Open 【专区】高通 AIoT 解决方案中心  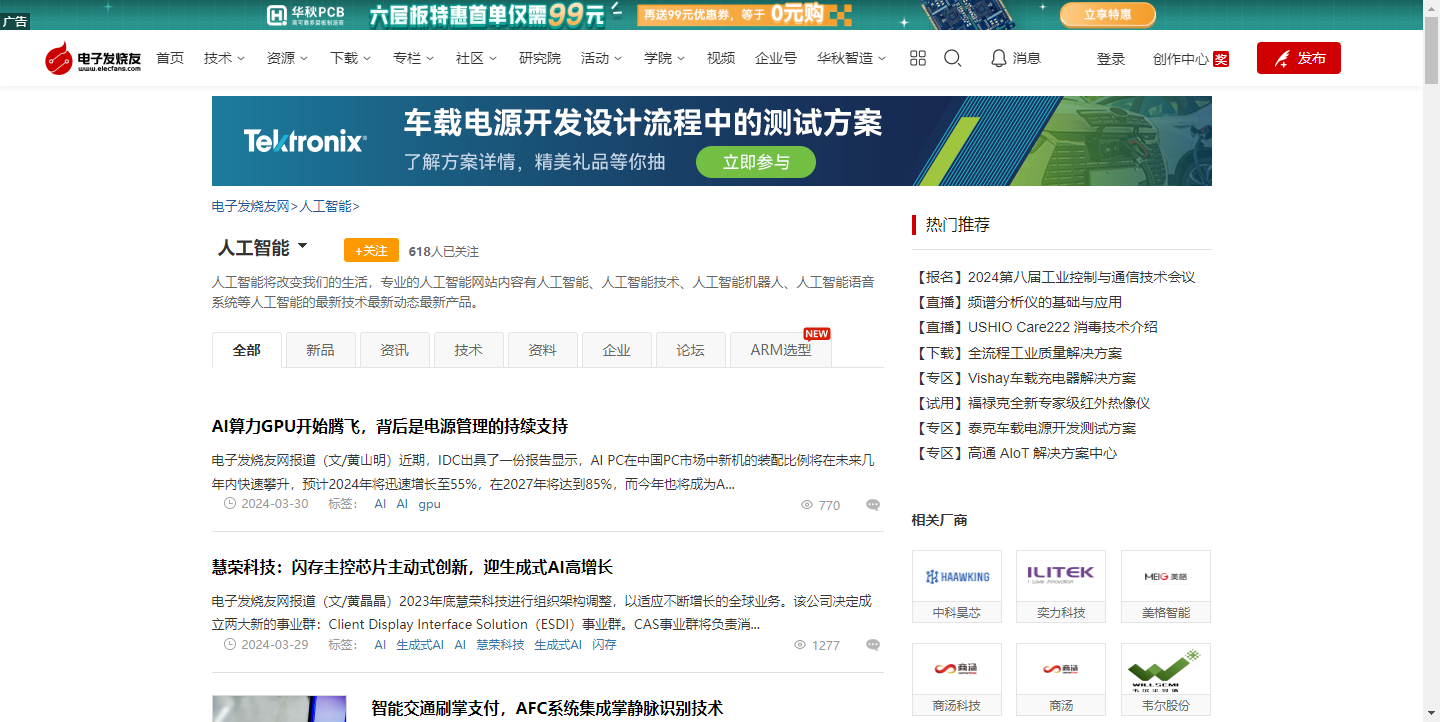1014,453
